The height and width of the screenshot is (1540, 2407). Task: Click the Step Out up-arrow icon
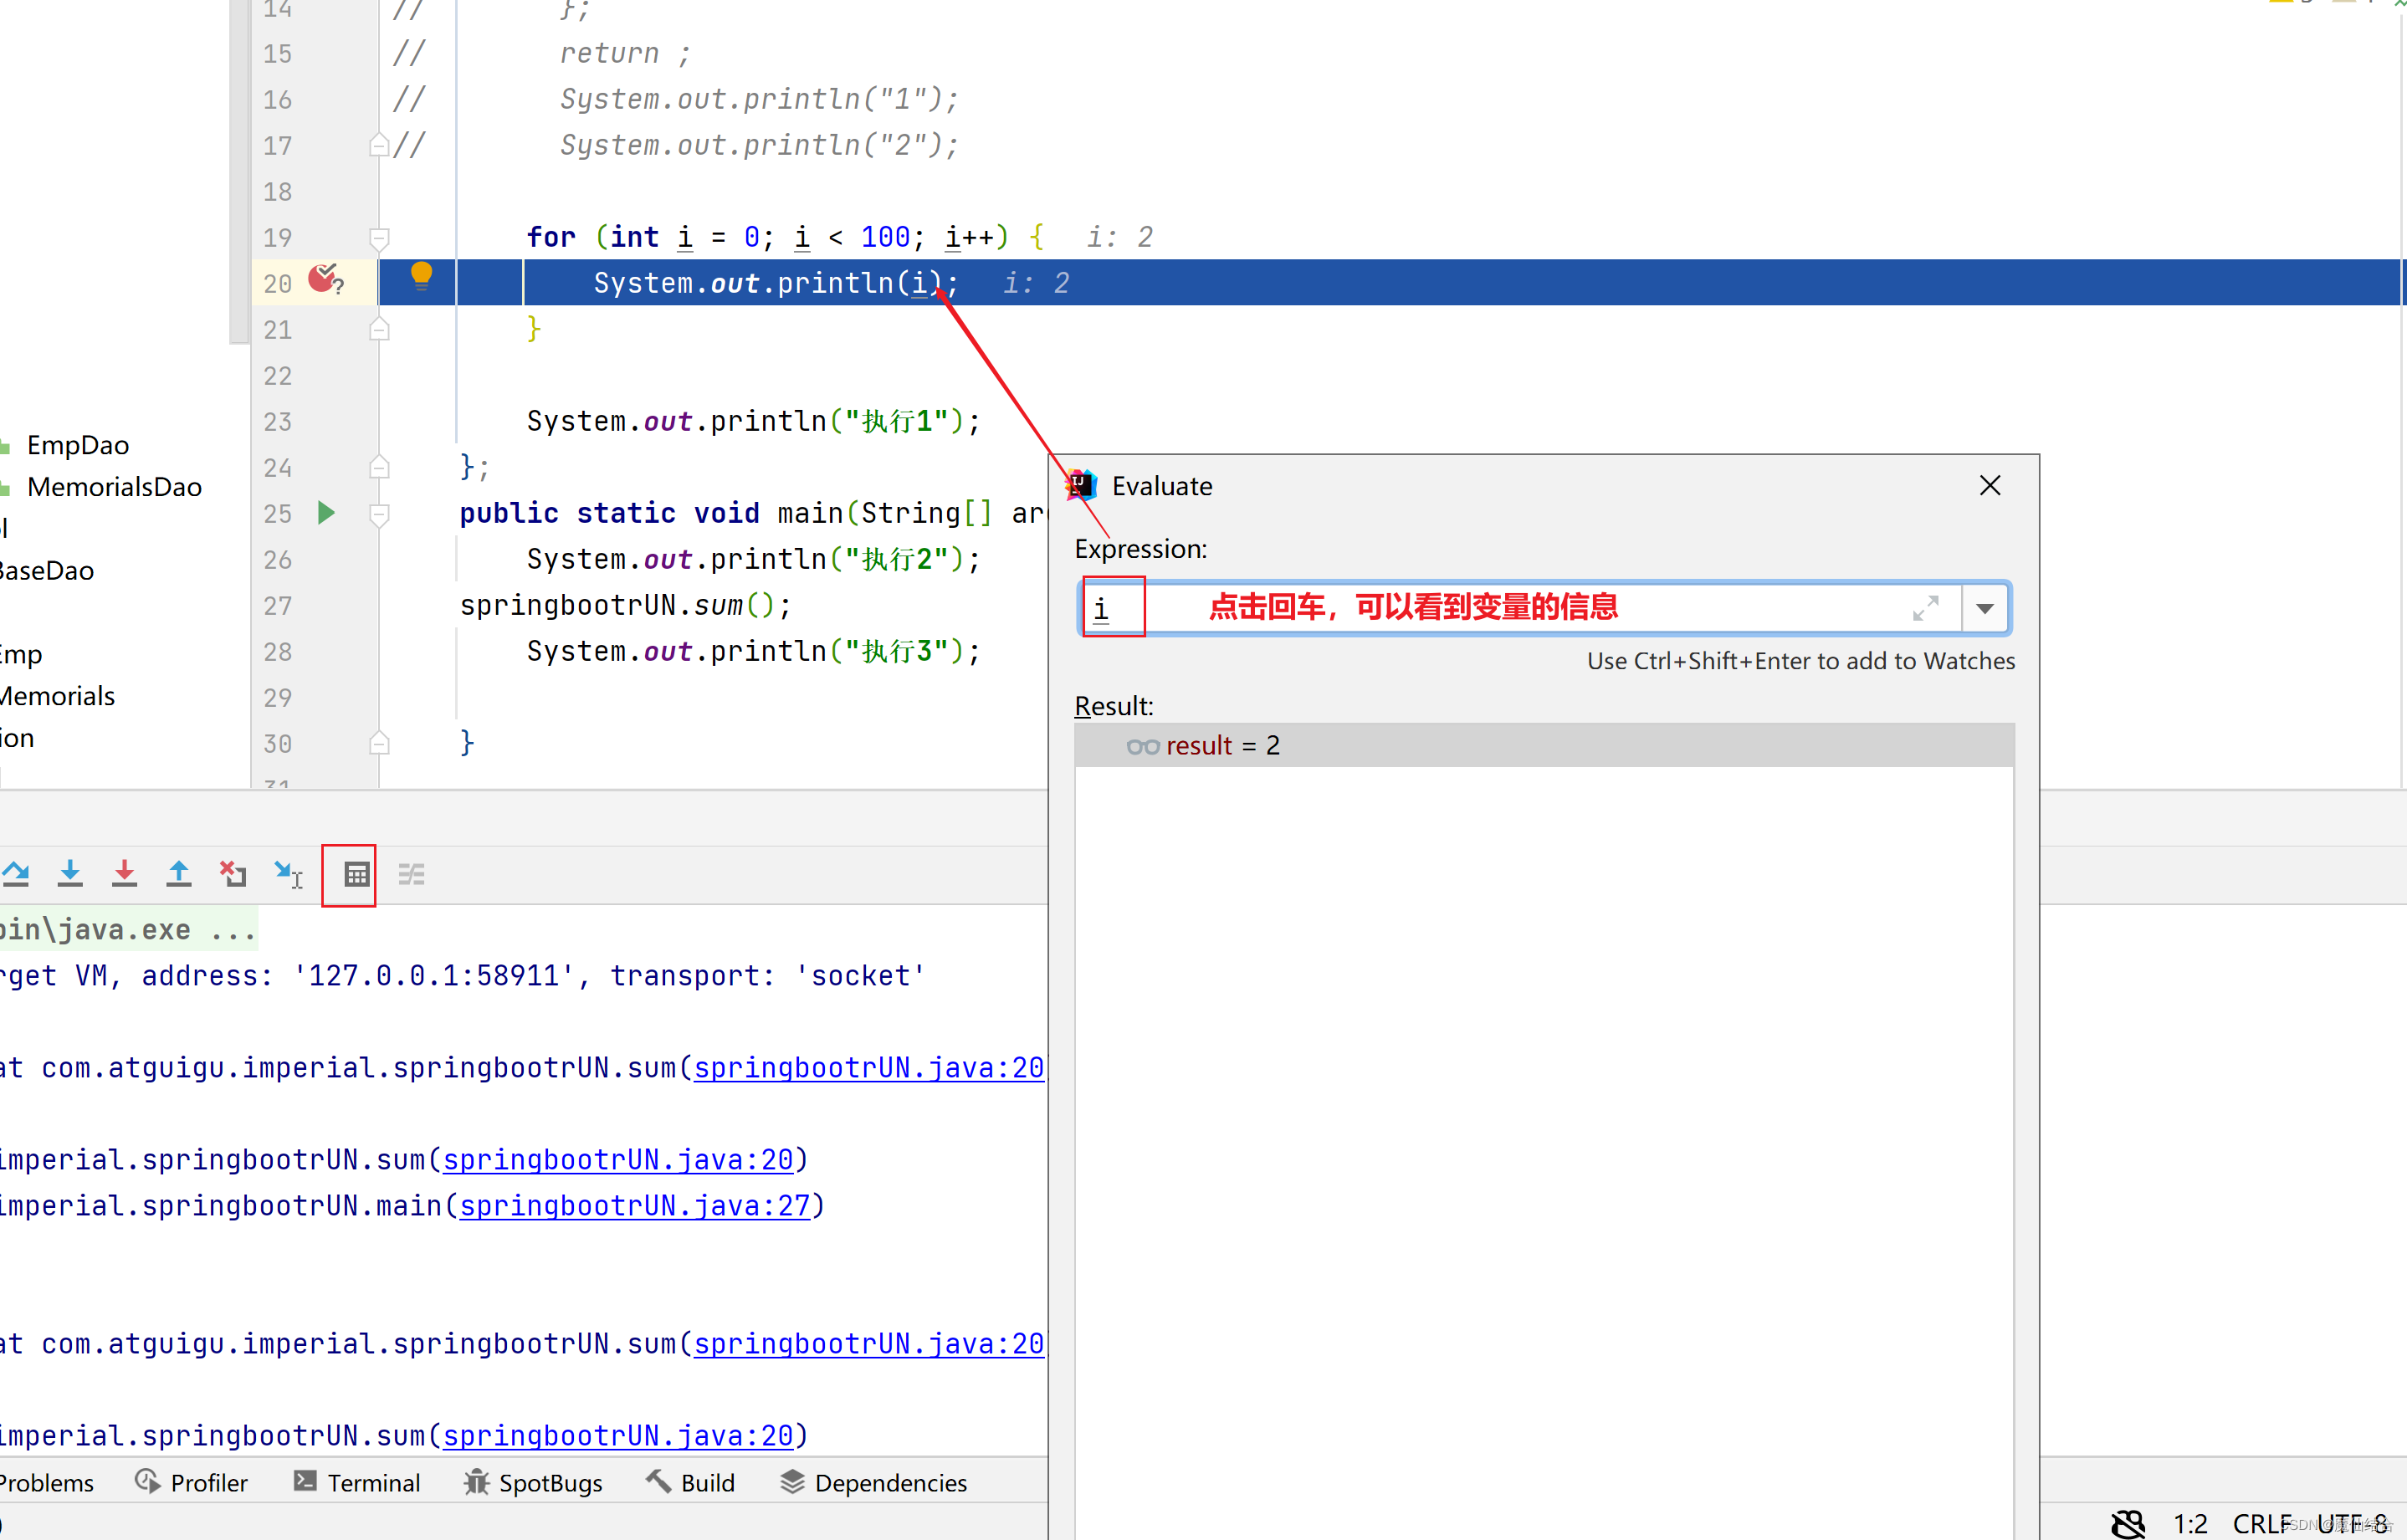point(179,874)
